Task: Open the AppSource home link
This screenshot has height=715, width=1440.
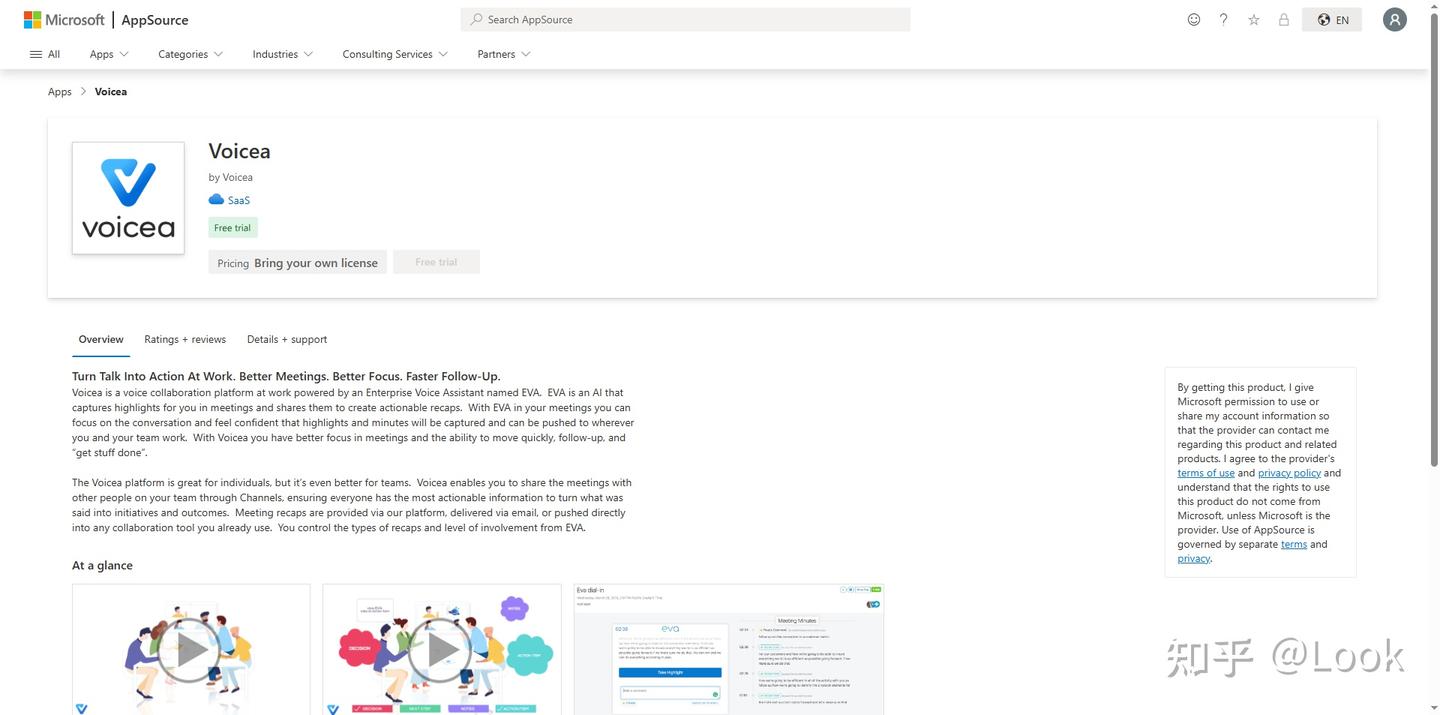Action: coord(155,20)
